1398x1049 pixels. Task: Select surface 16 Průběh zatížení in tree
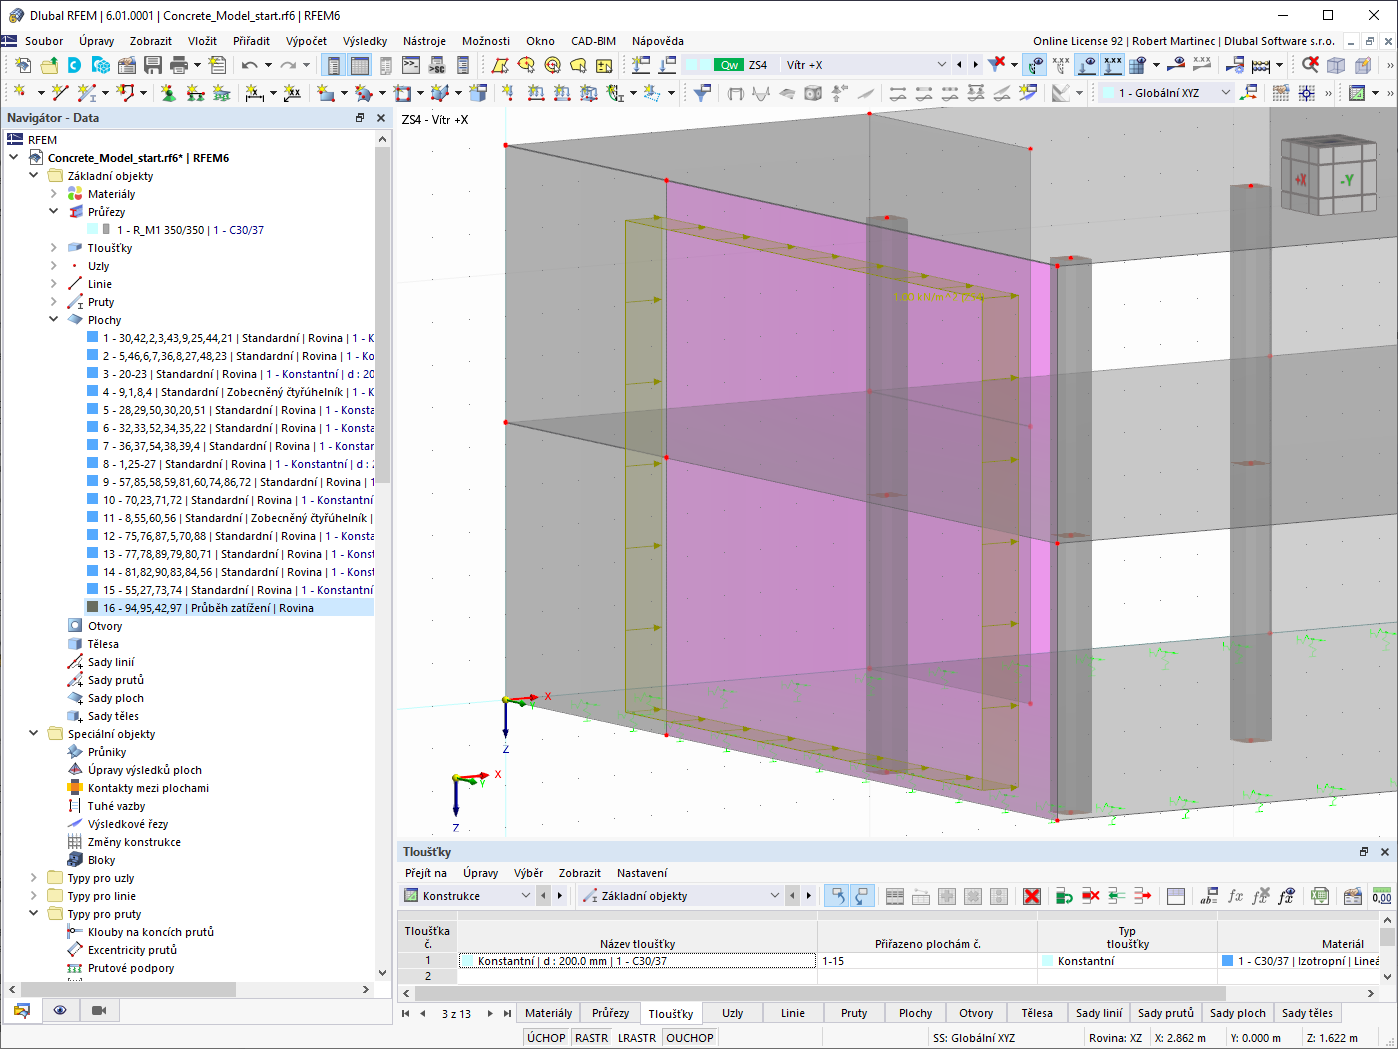pyautogui.click(x=208, y=608)
